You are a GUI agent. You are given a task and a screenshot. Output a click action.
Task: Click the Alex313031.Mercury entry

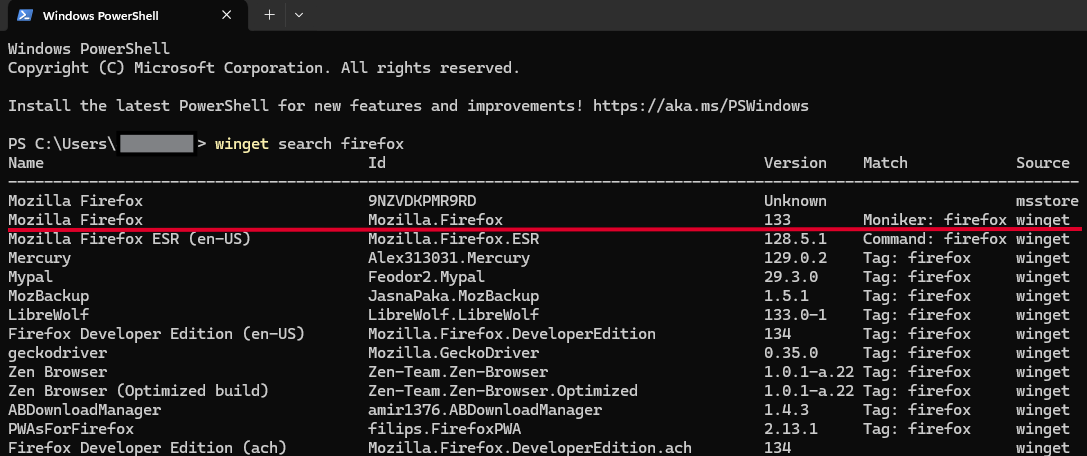pyautogui.click(x=449, y=258)
